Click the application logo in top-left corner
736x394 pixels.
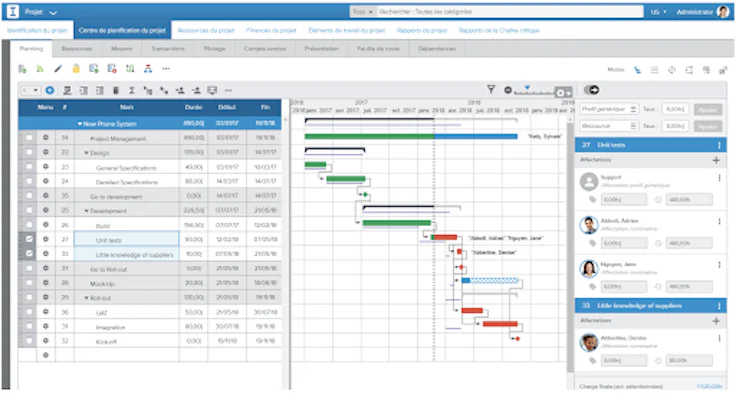[13, 12]
